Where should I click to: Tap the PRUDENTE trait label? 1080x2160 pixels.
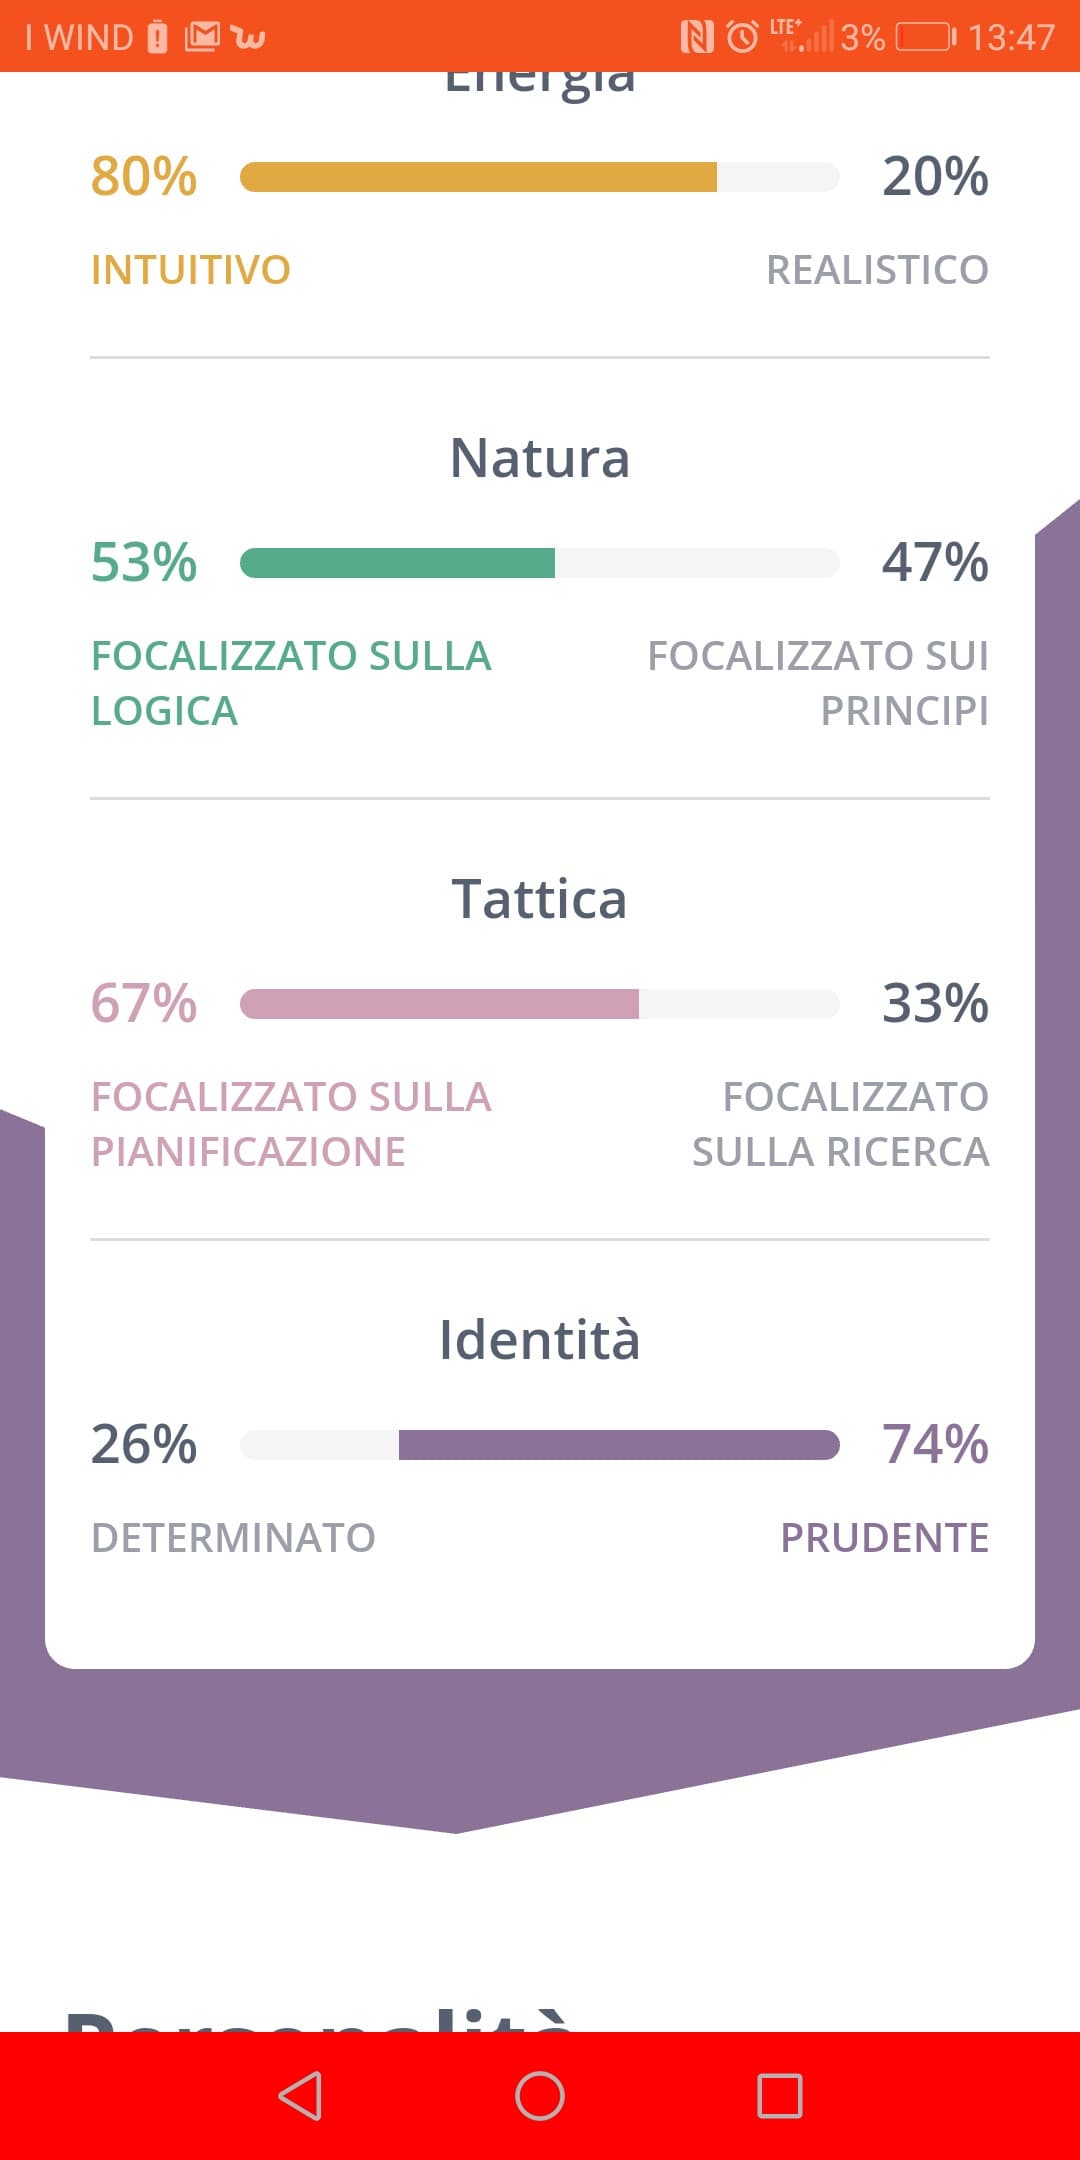click(x=884, y=1538)
